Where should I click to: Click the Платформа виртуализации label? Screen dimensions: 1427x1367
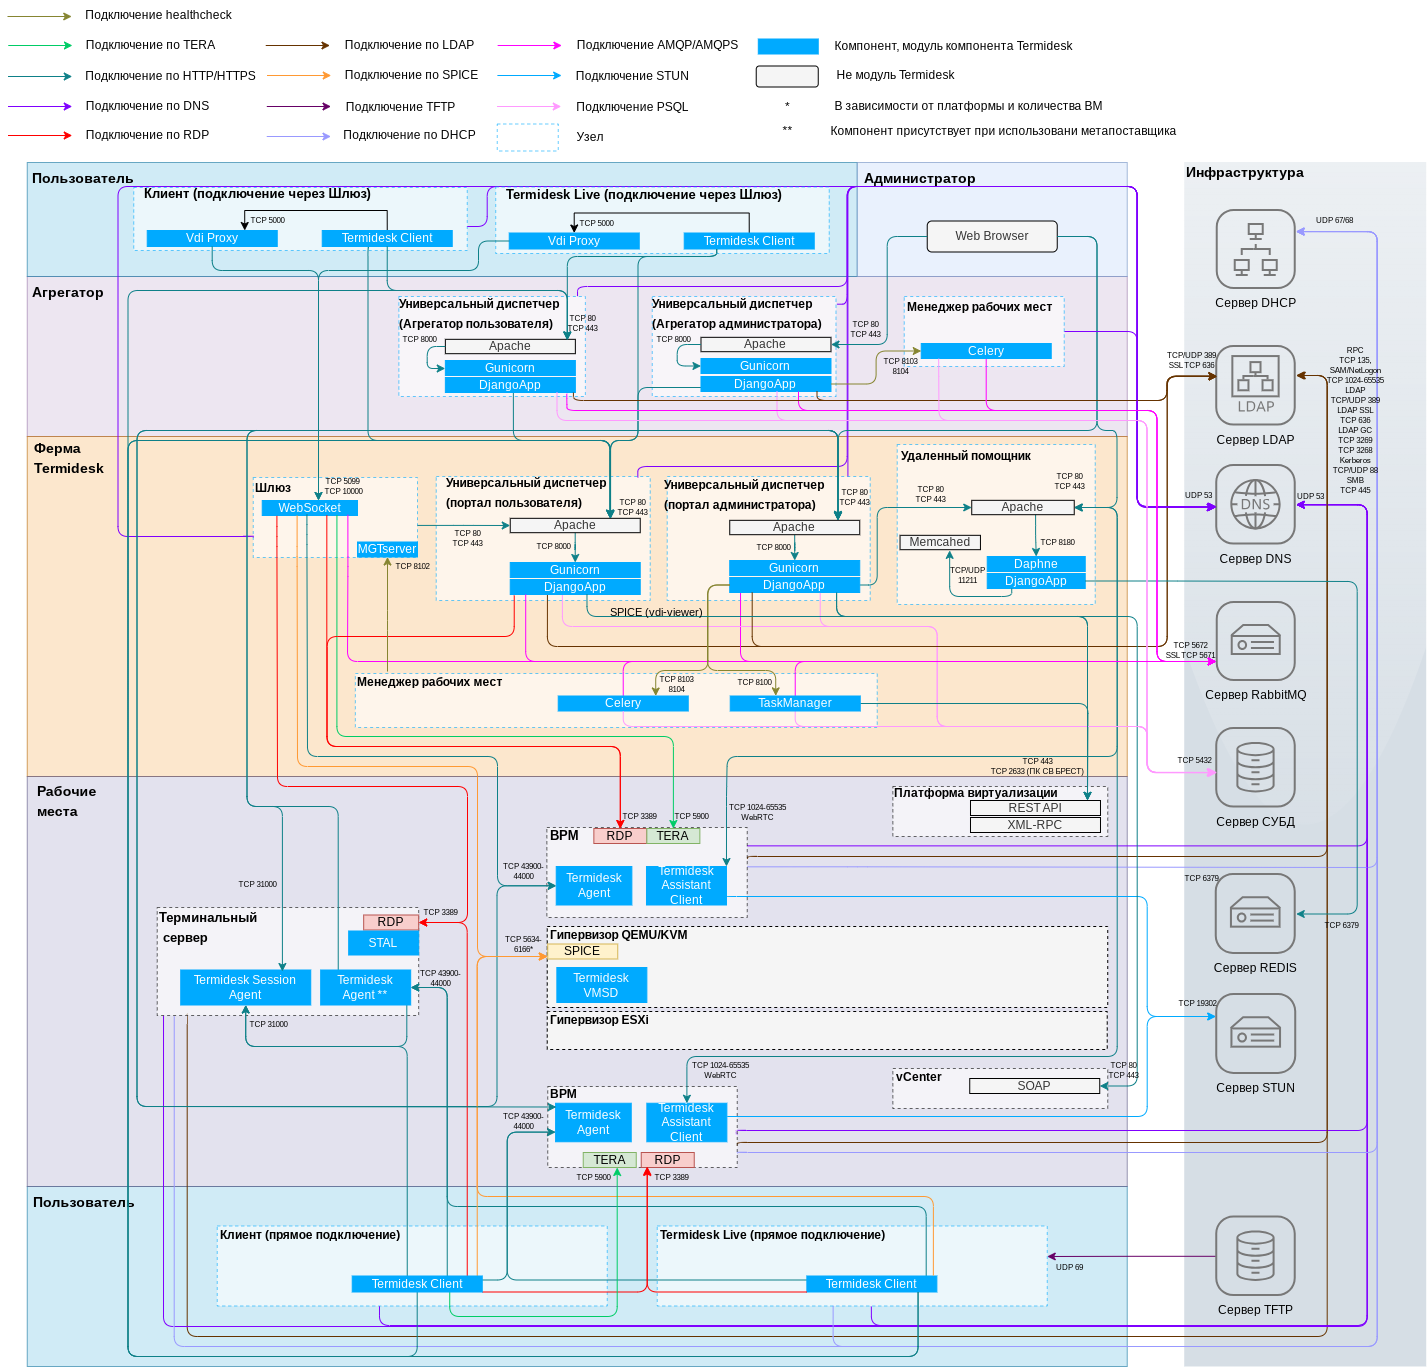point(976,793)
